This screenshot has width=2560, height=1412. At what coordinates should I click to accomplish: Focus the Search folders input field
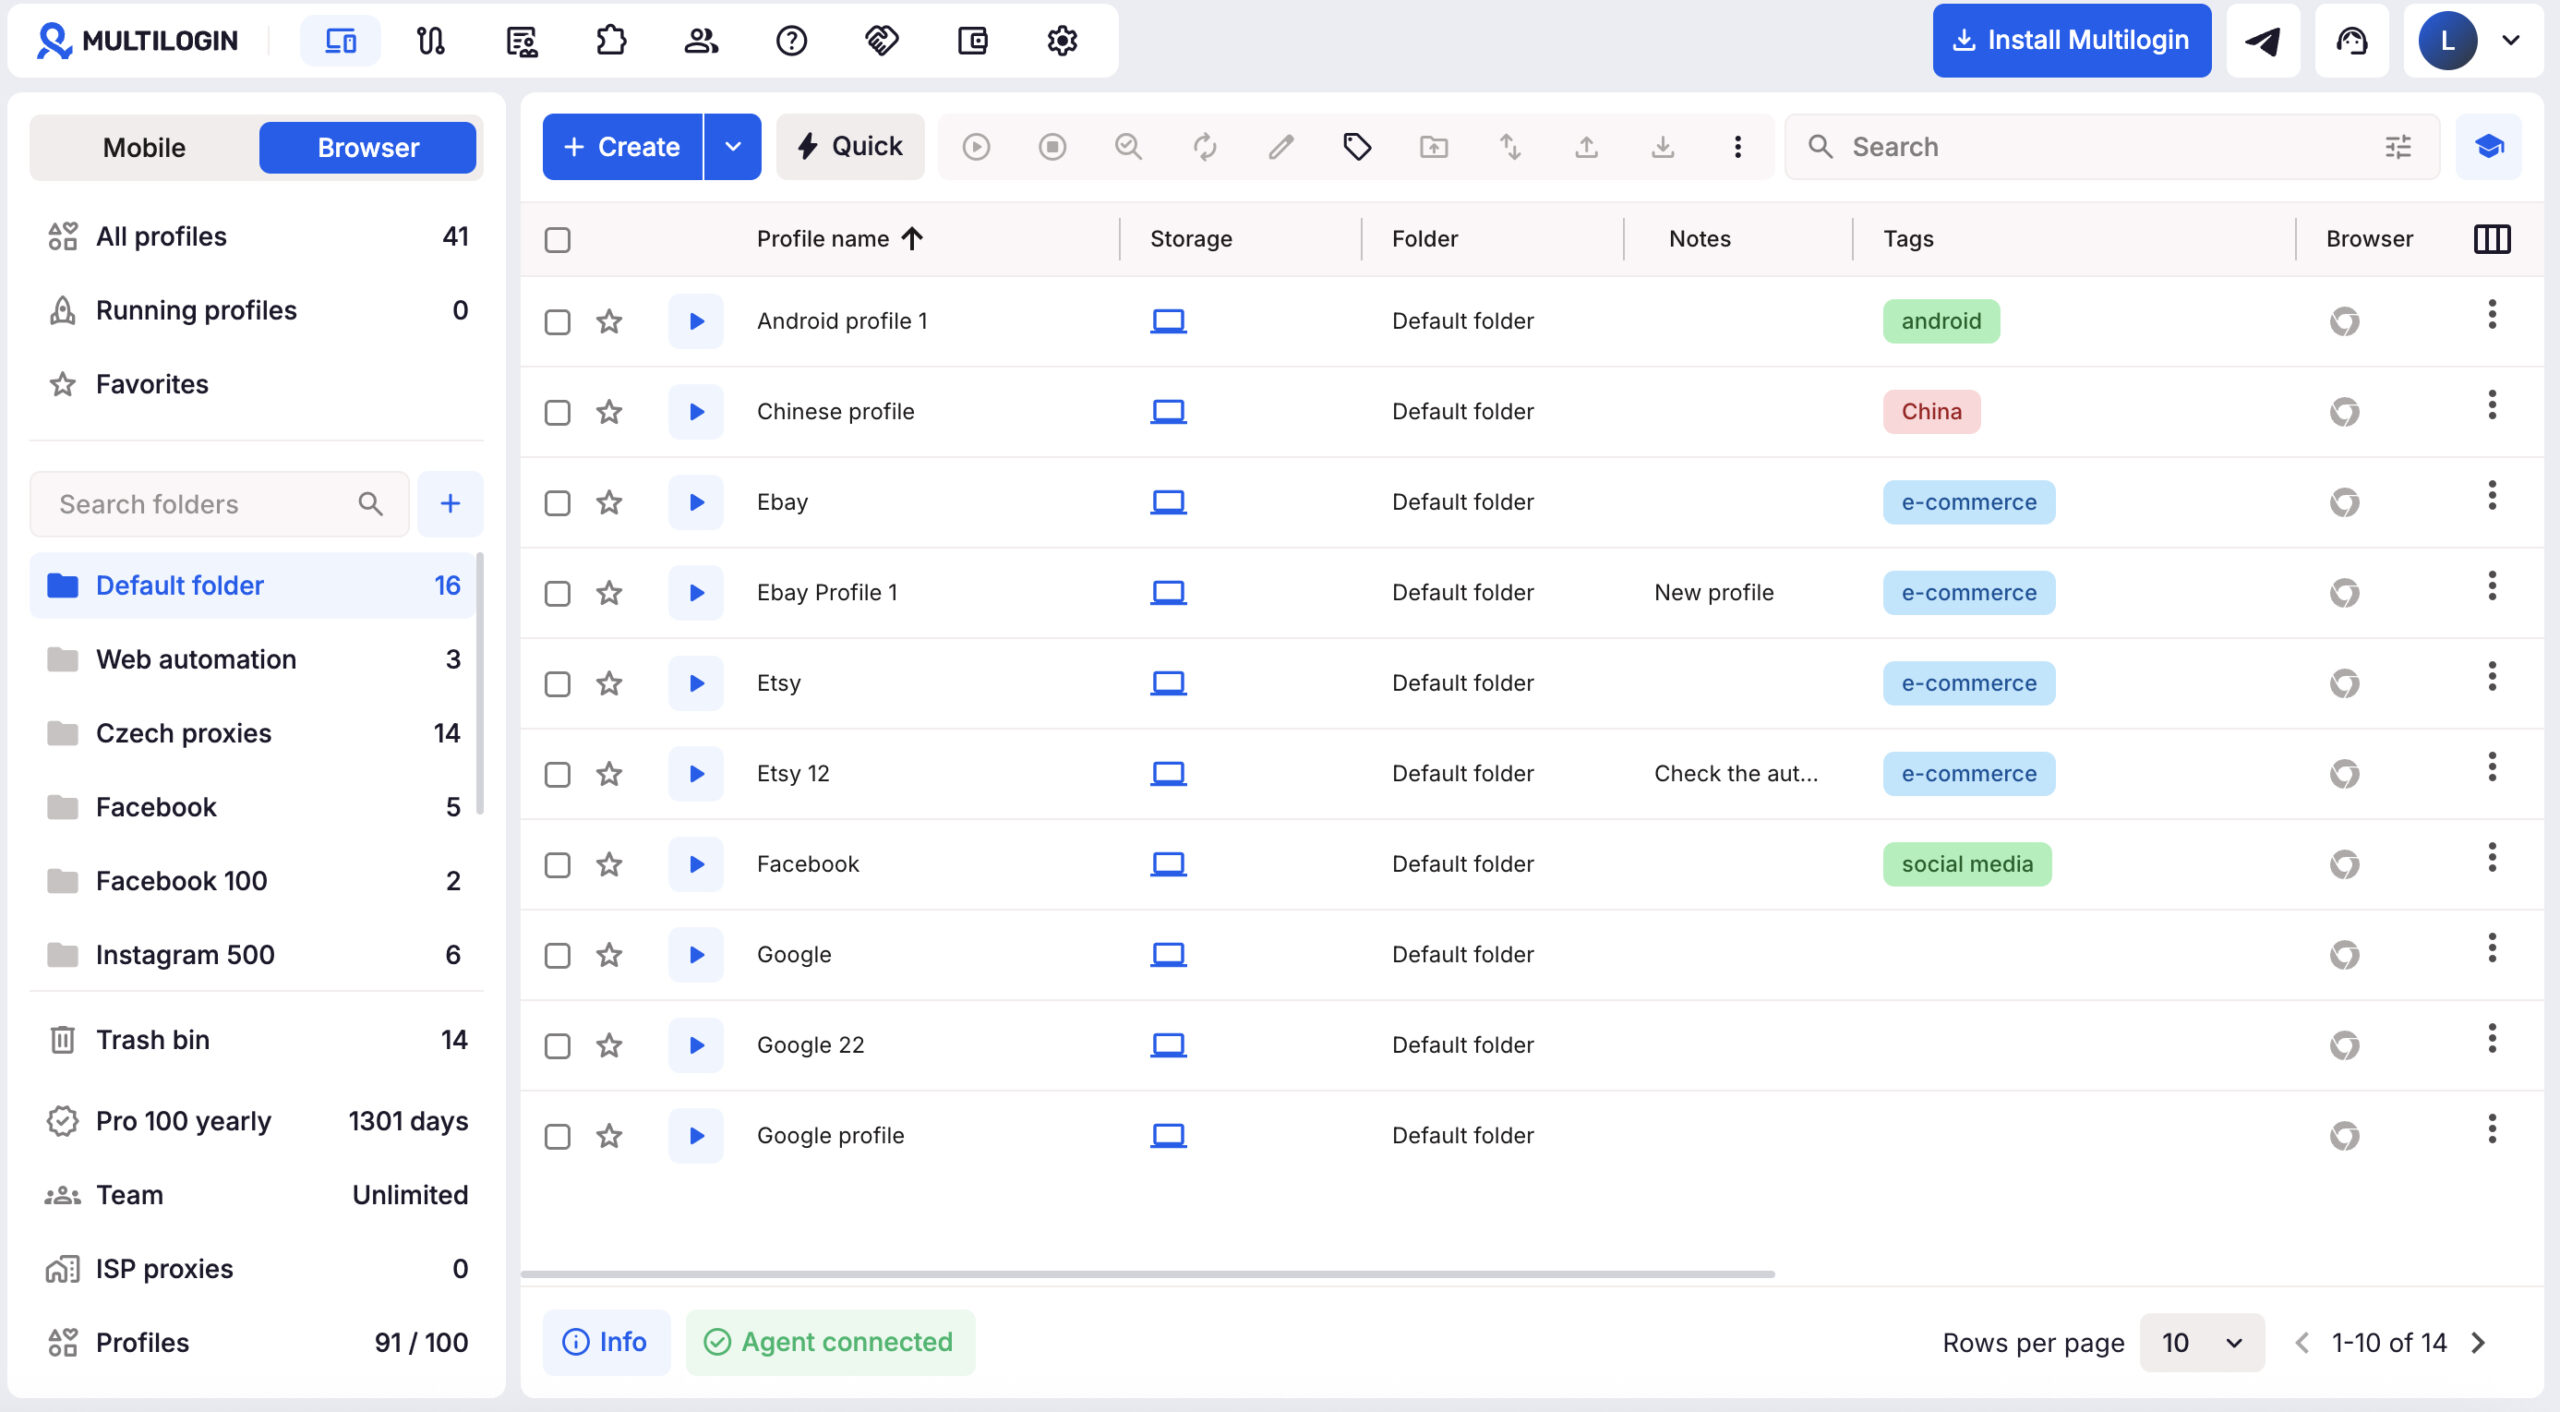tap(219, 504)
